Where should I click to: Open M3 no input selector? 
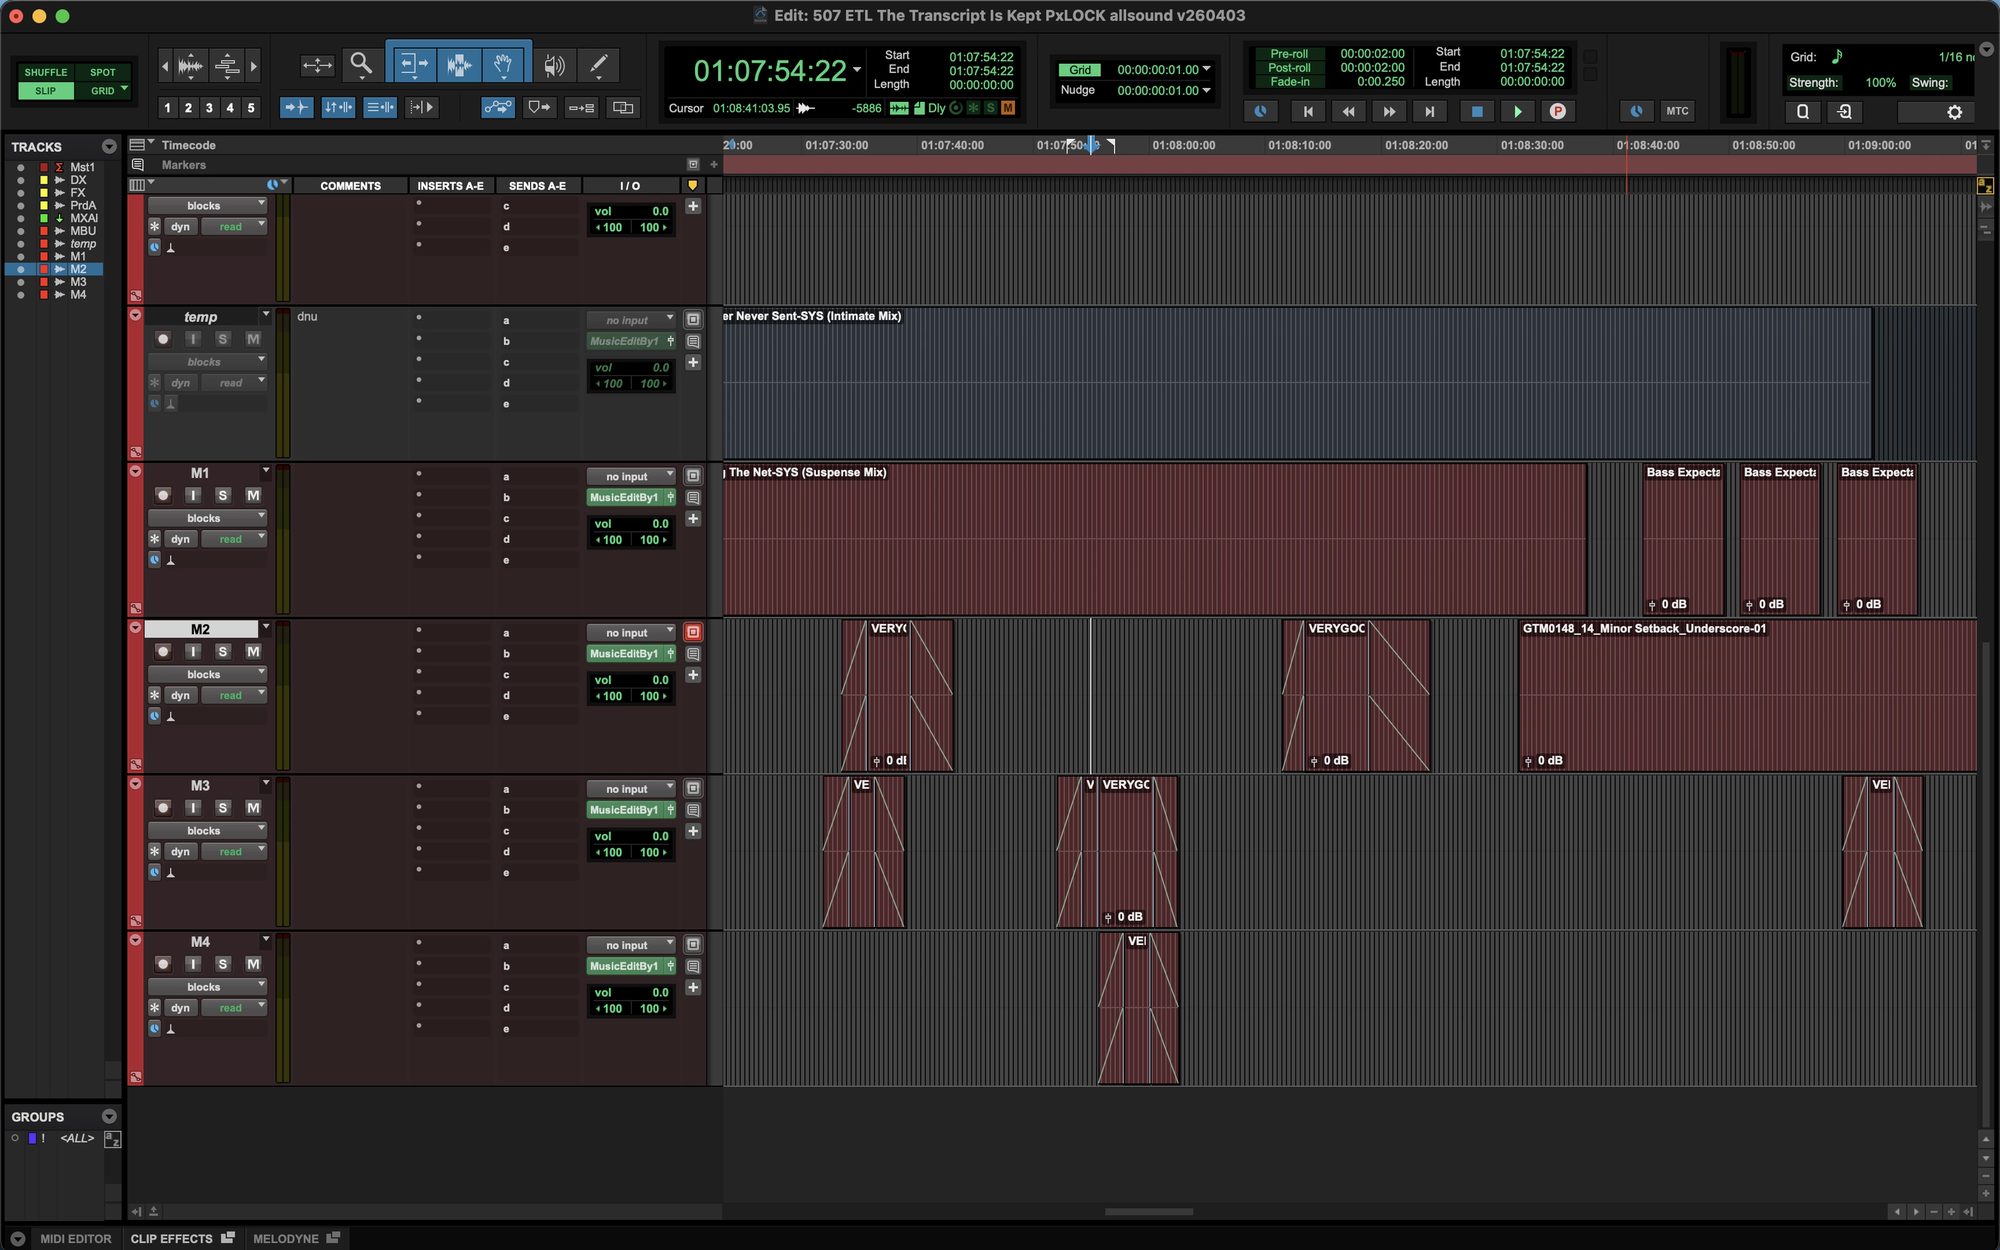coord(631,789)
